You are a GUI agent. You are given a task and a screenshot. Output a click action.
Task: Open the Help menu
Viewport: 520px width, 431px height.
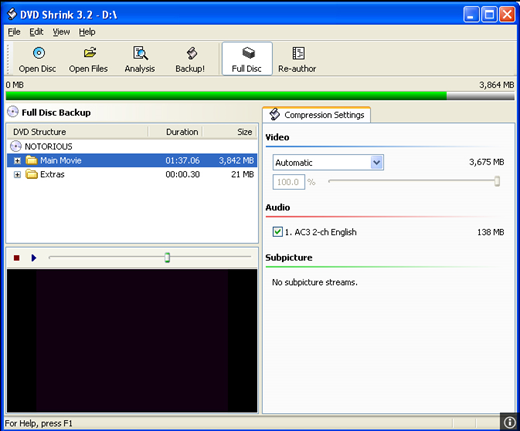click(87, 32)
